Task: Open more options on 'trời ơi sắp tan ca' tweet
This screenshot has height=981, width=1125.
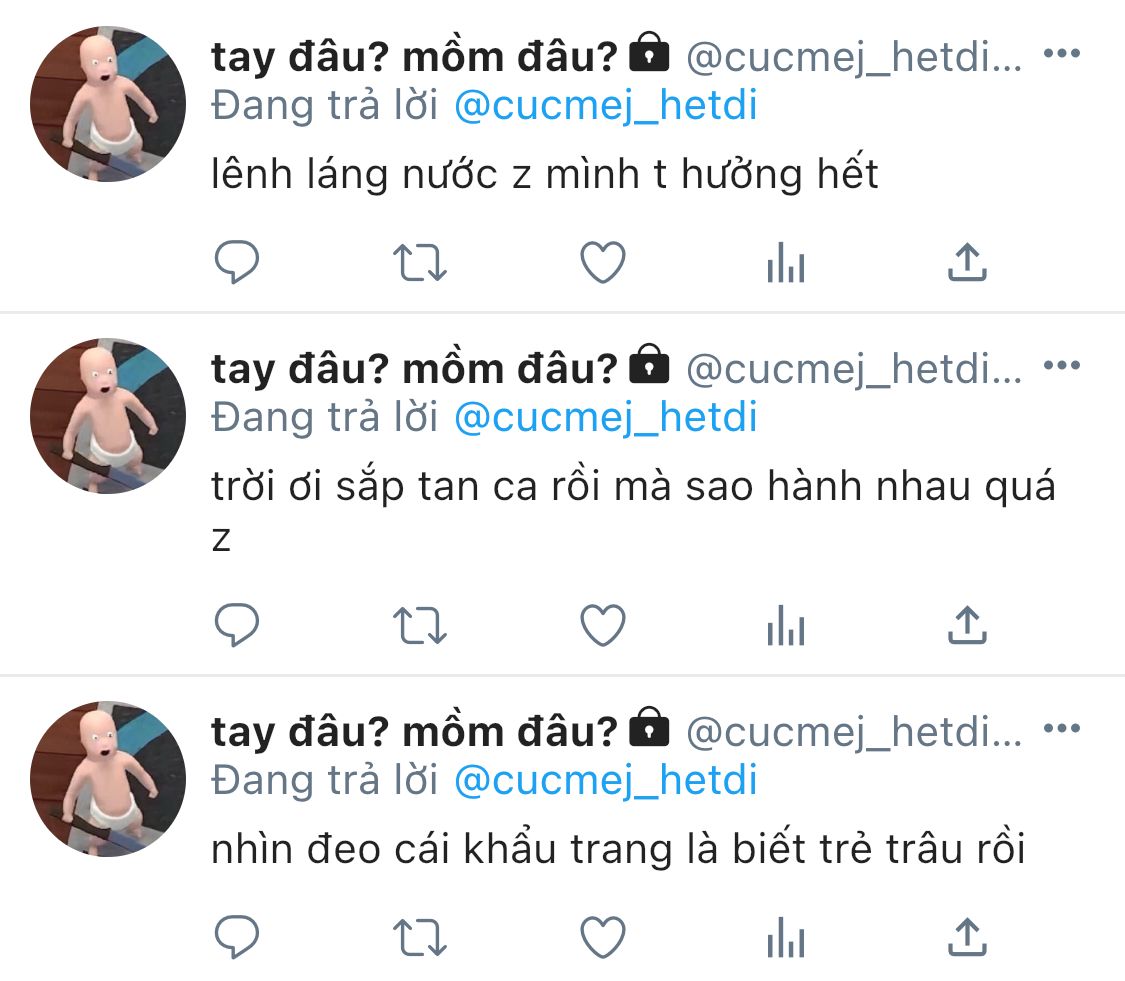Action: [1061, 367]
